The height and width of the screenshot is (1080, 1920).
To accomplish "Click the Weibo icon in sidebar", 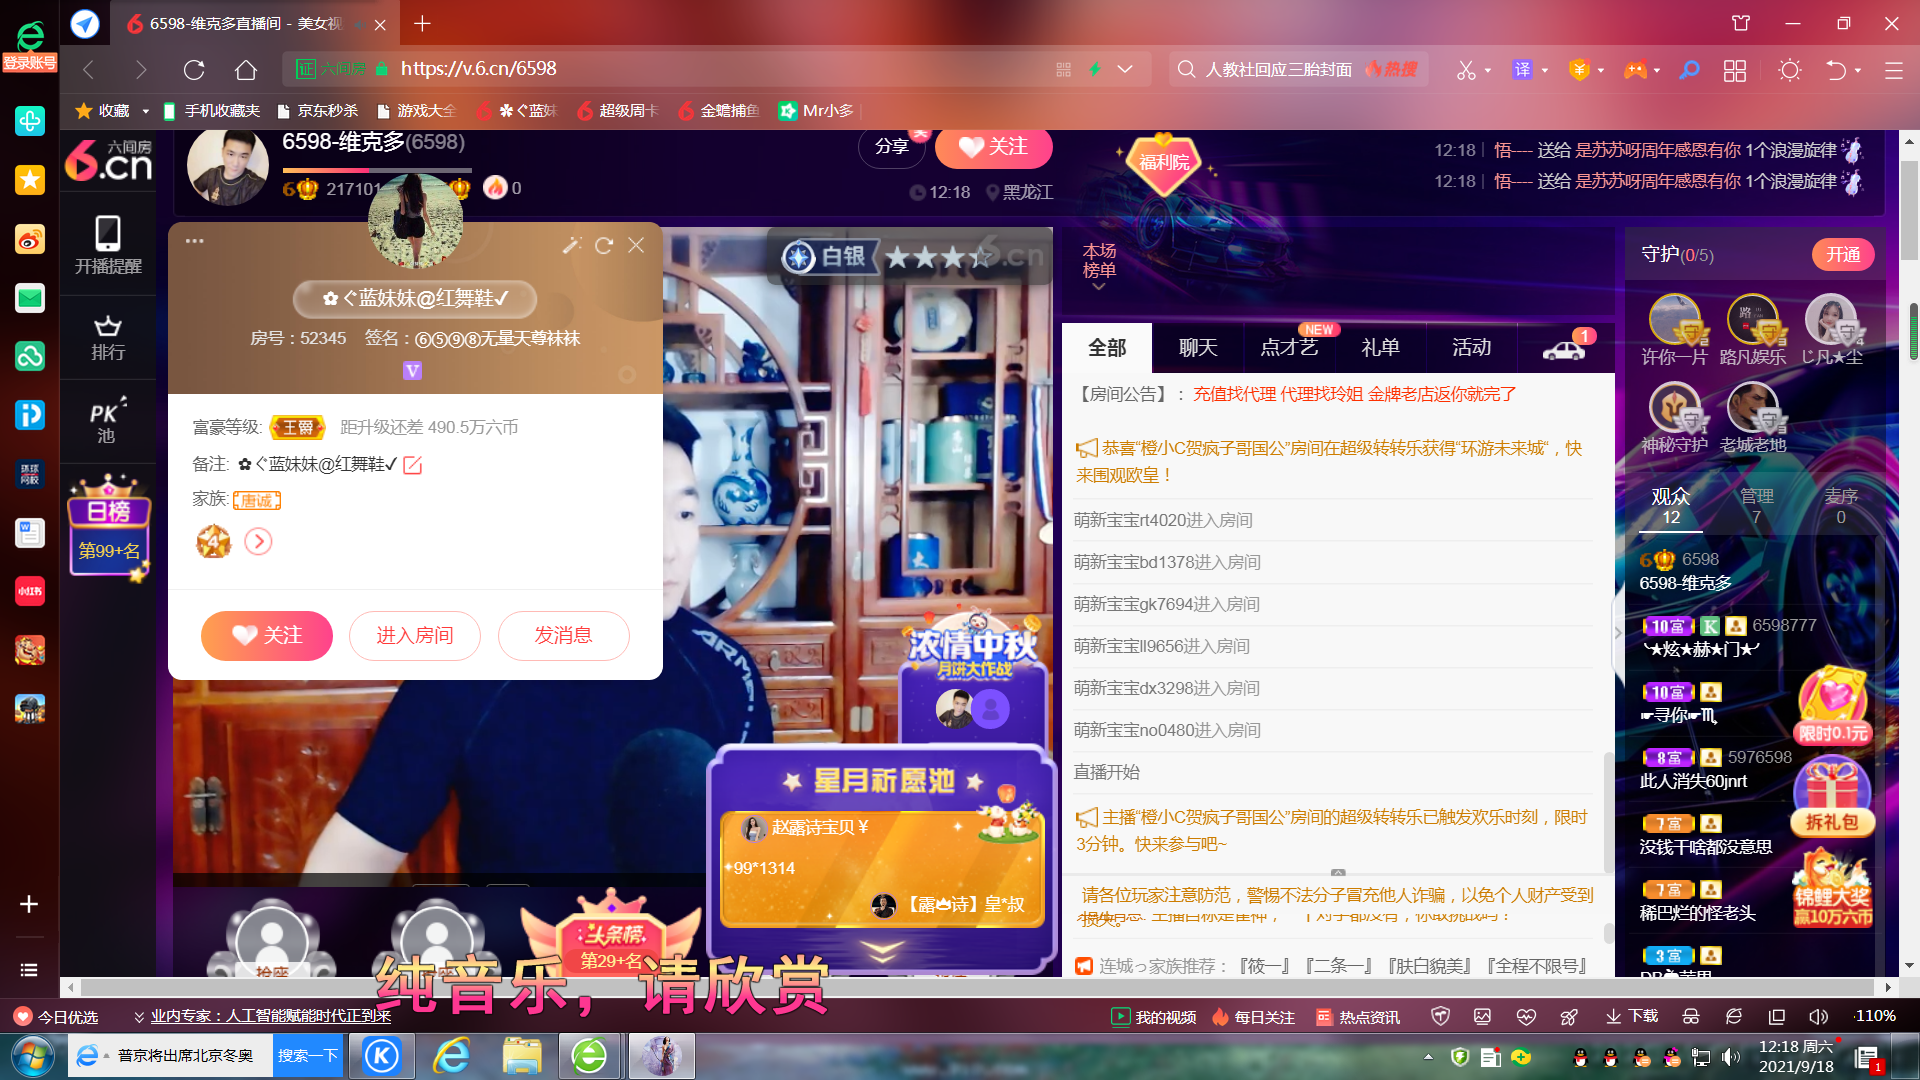I will pyautogui.click(x=30, y=239).
